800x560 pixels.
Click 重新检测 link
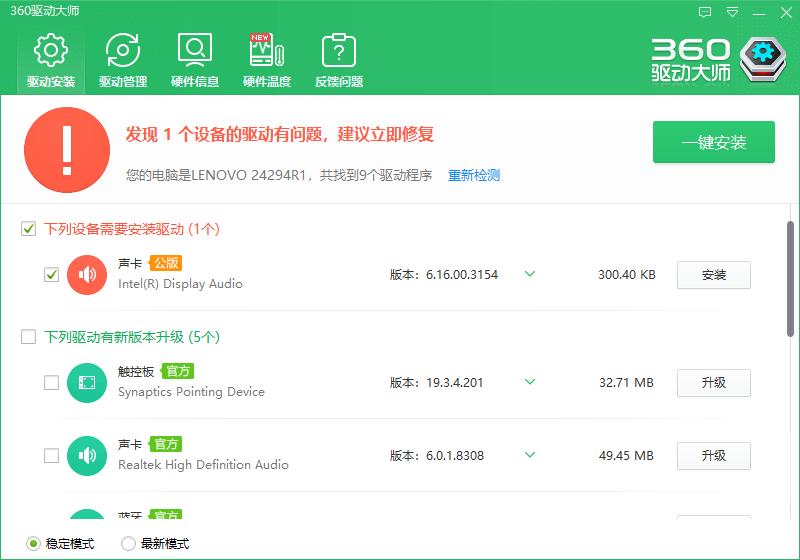[x=474, y=175]
